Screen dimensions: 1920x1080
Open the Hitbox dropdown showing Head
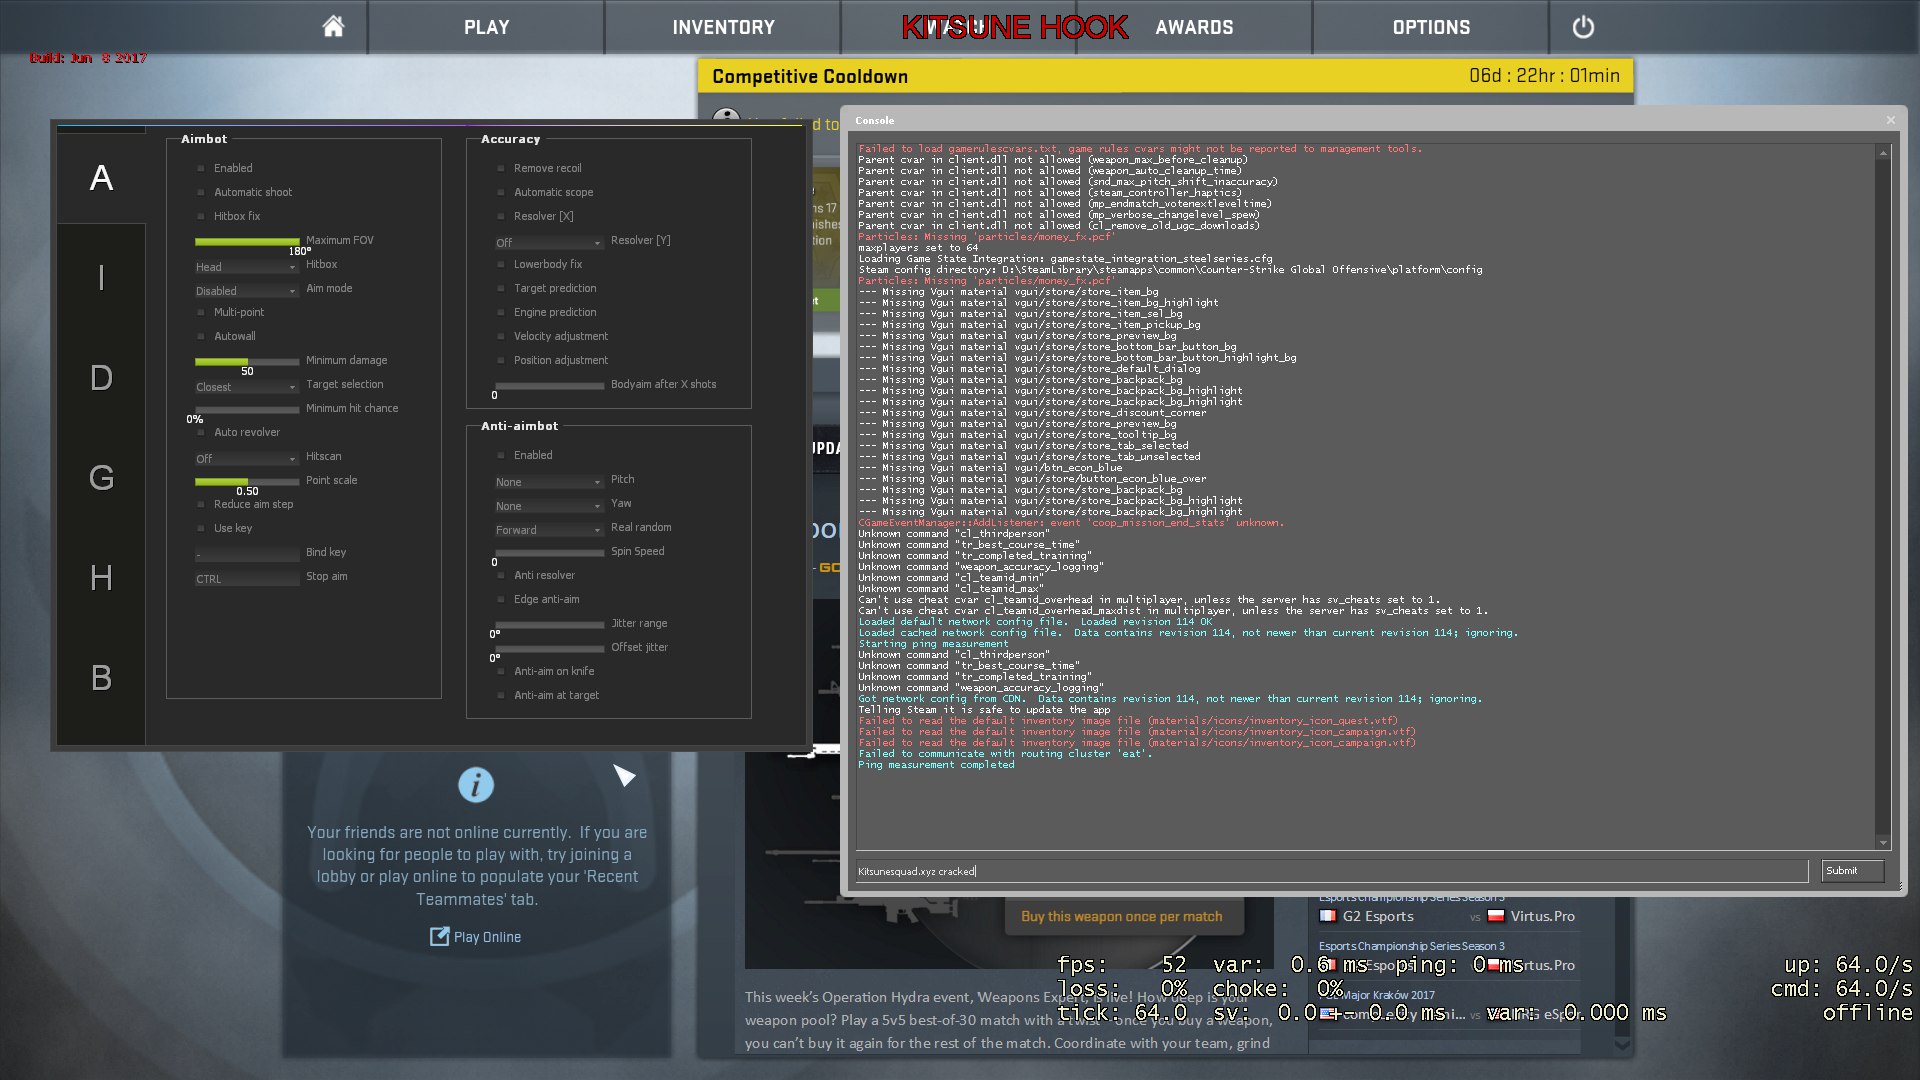[246, 267]
